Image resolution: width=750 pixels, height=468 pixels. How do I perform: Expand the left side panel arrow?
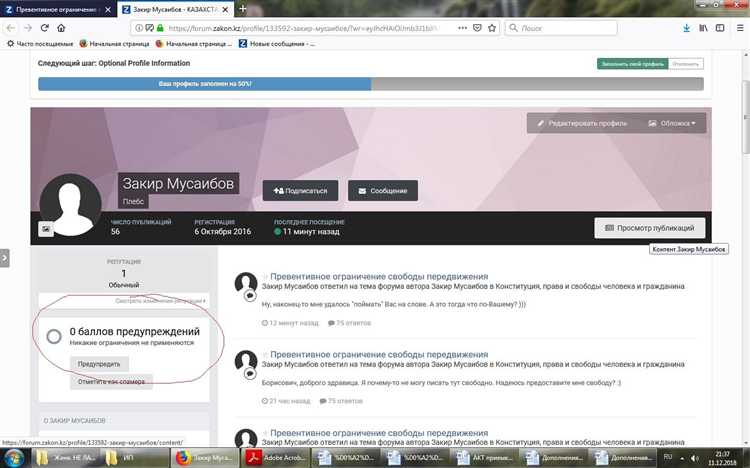click(x=5, y=257)
